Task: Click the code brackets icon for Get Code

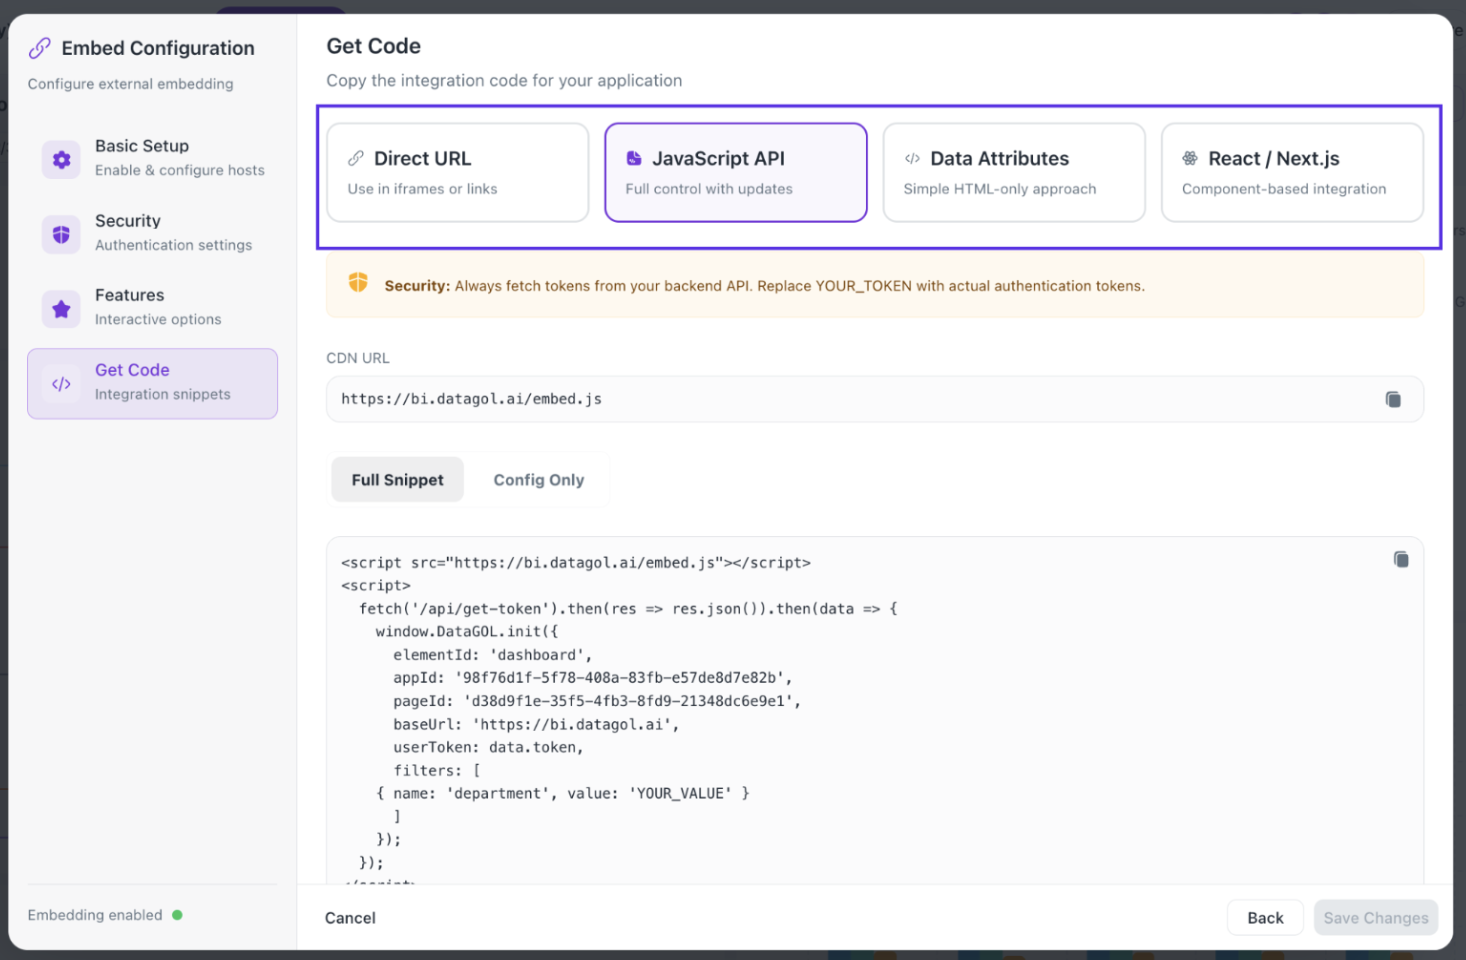Action: (61, 384)
